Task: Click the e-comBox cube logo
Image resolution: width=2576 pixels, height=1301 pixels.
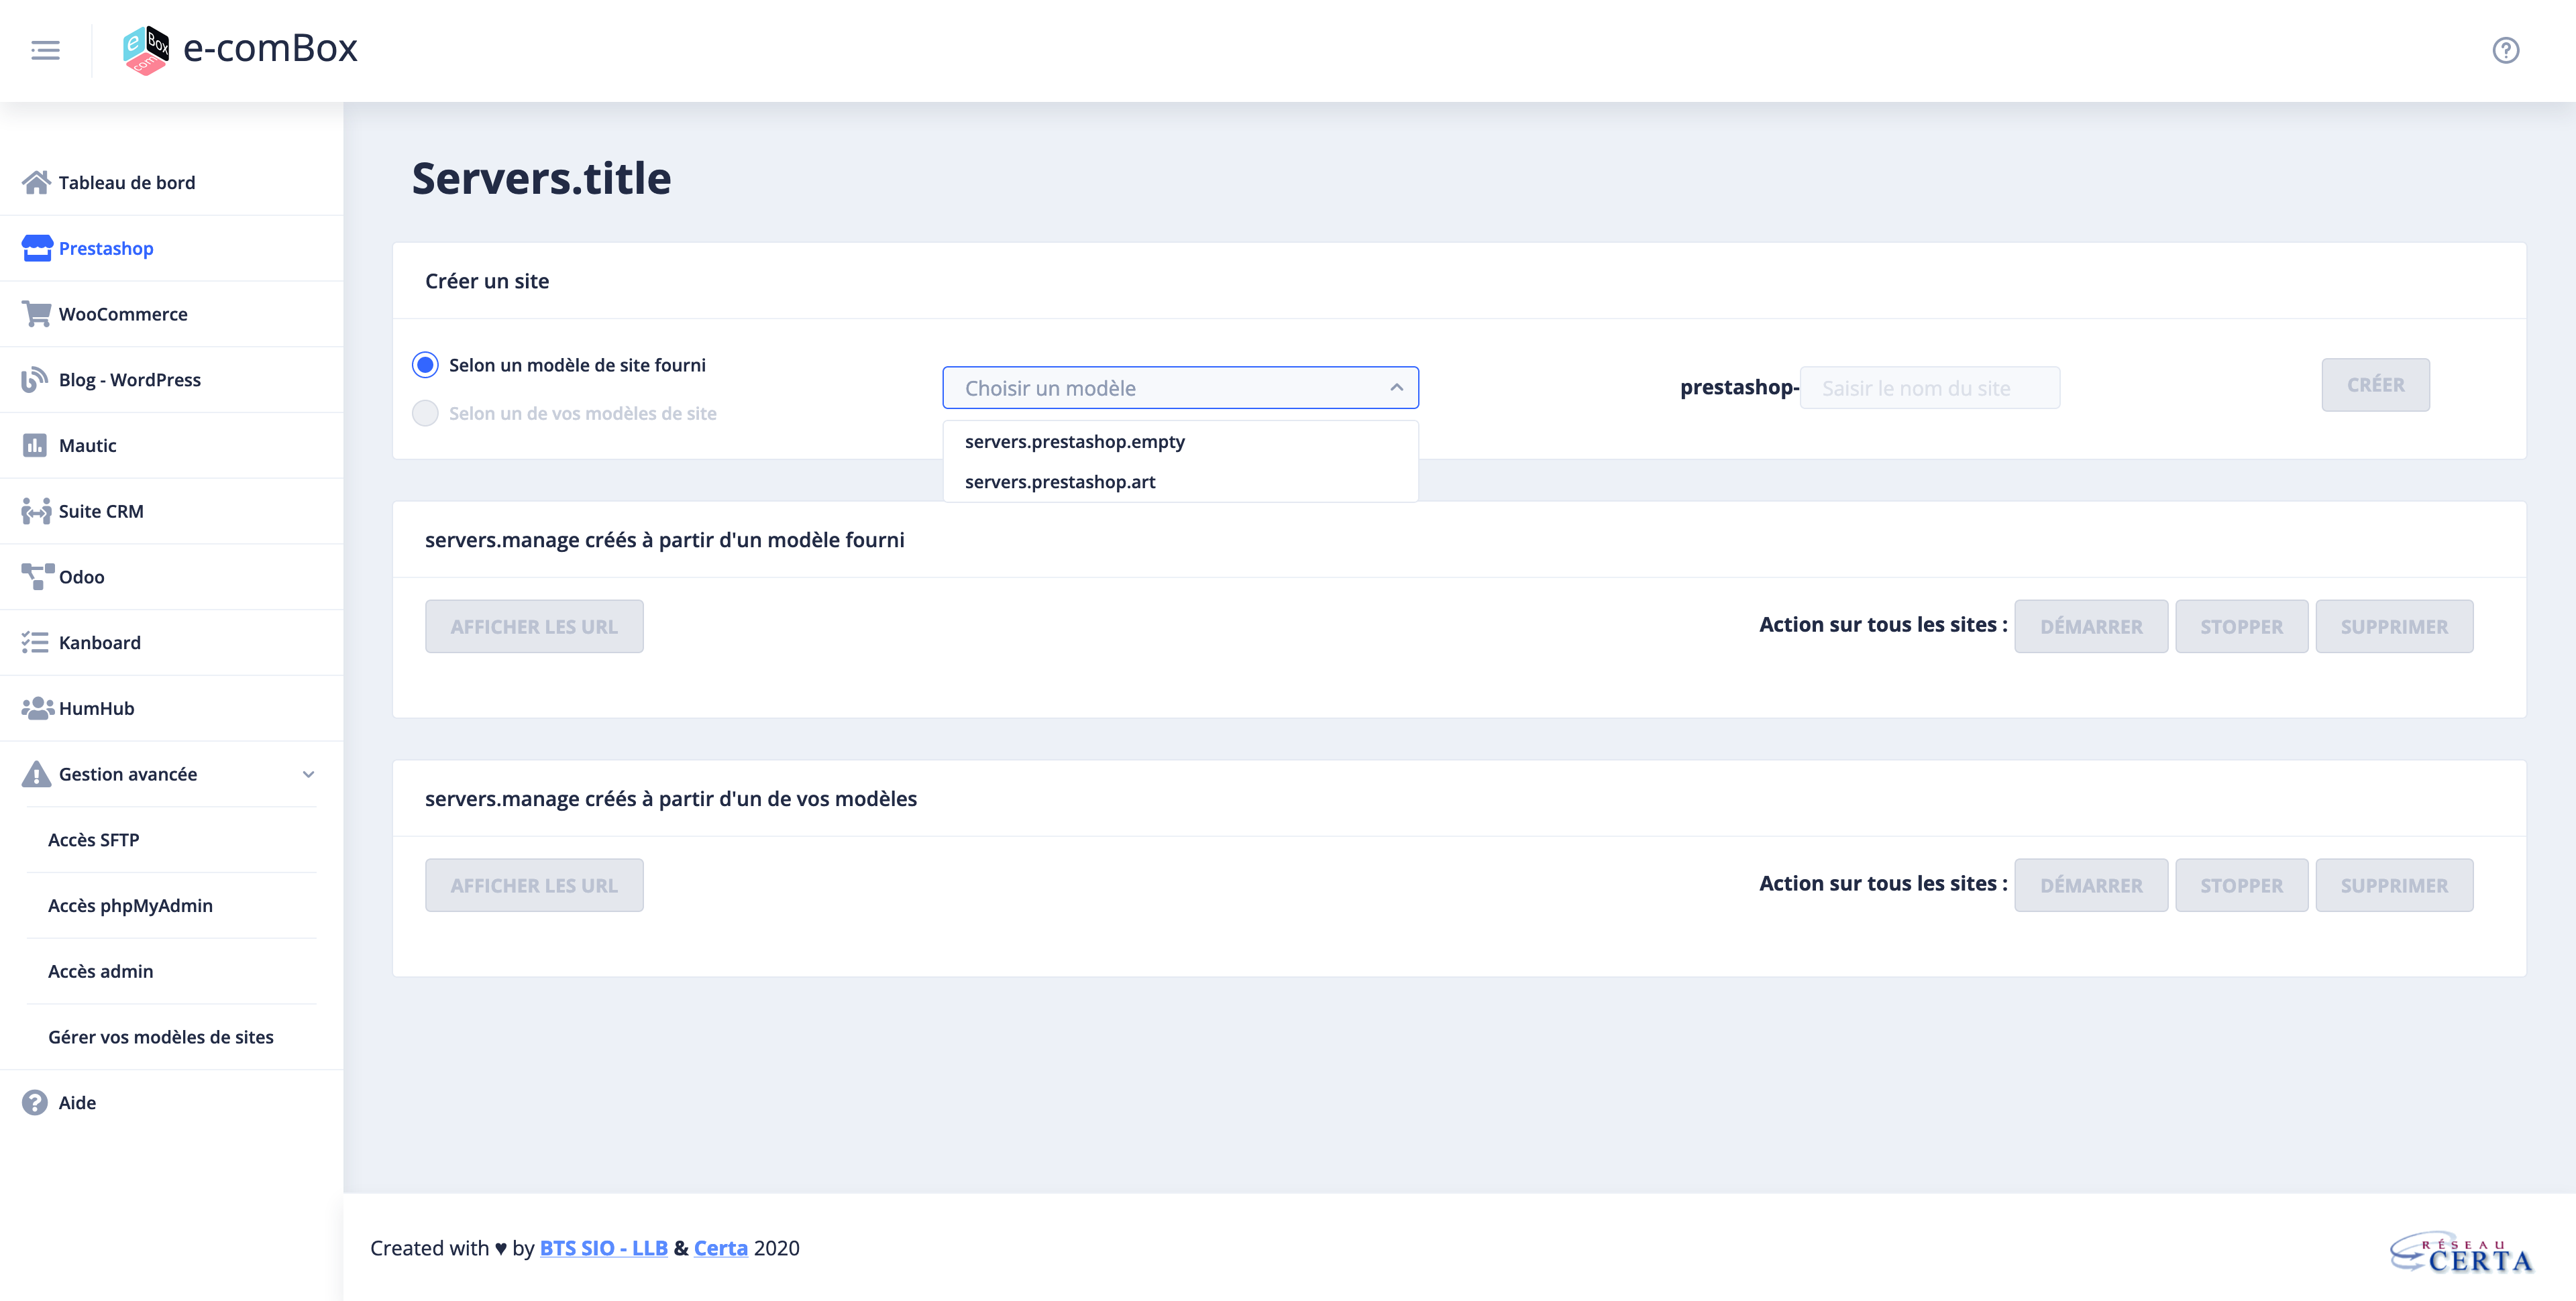Action: click(x=145, y=50)
